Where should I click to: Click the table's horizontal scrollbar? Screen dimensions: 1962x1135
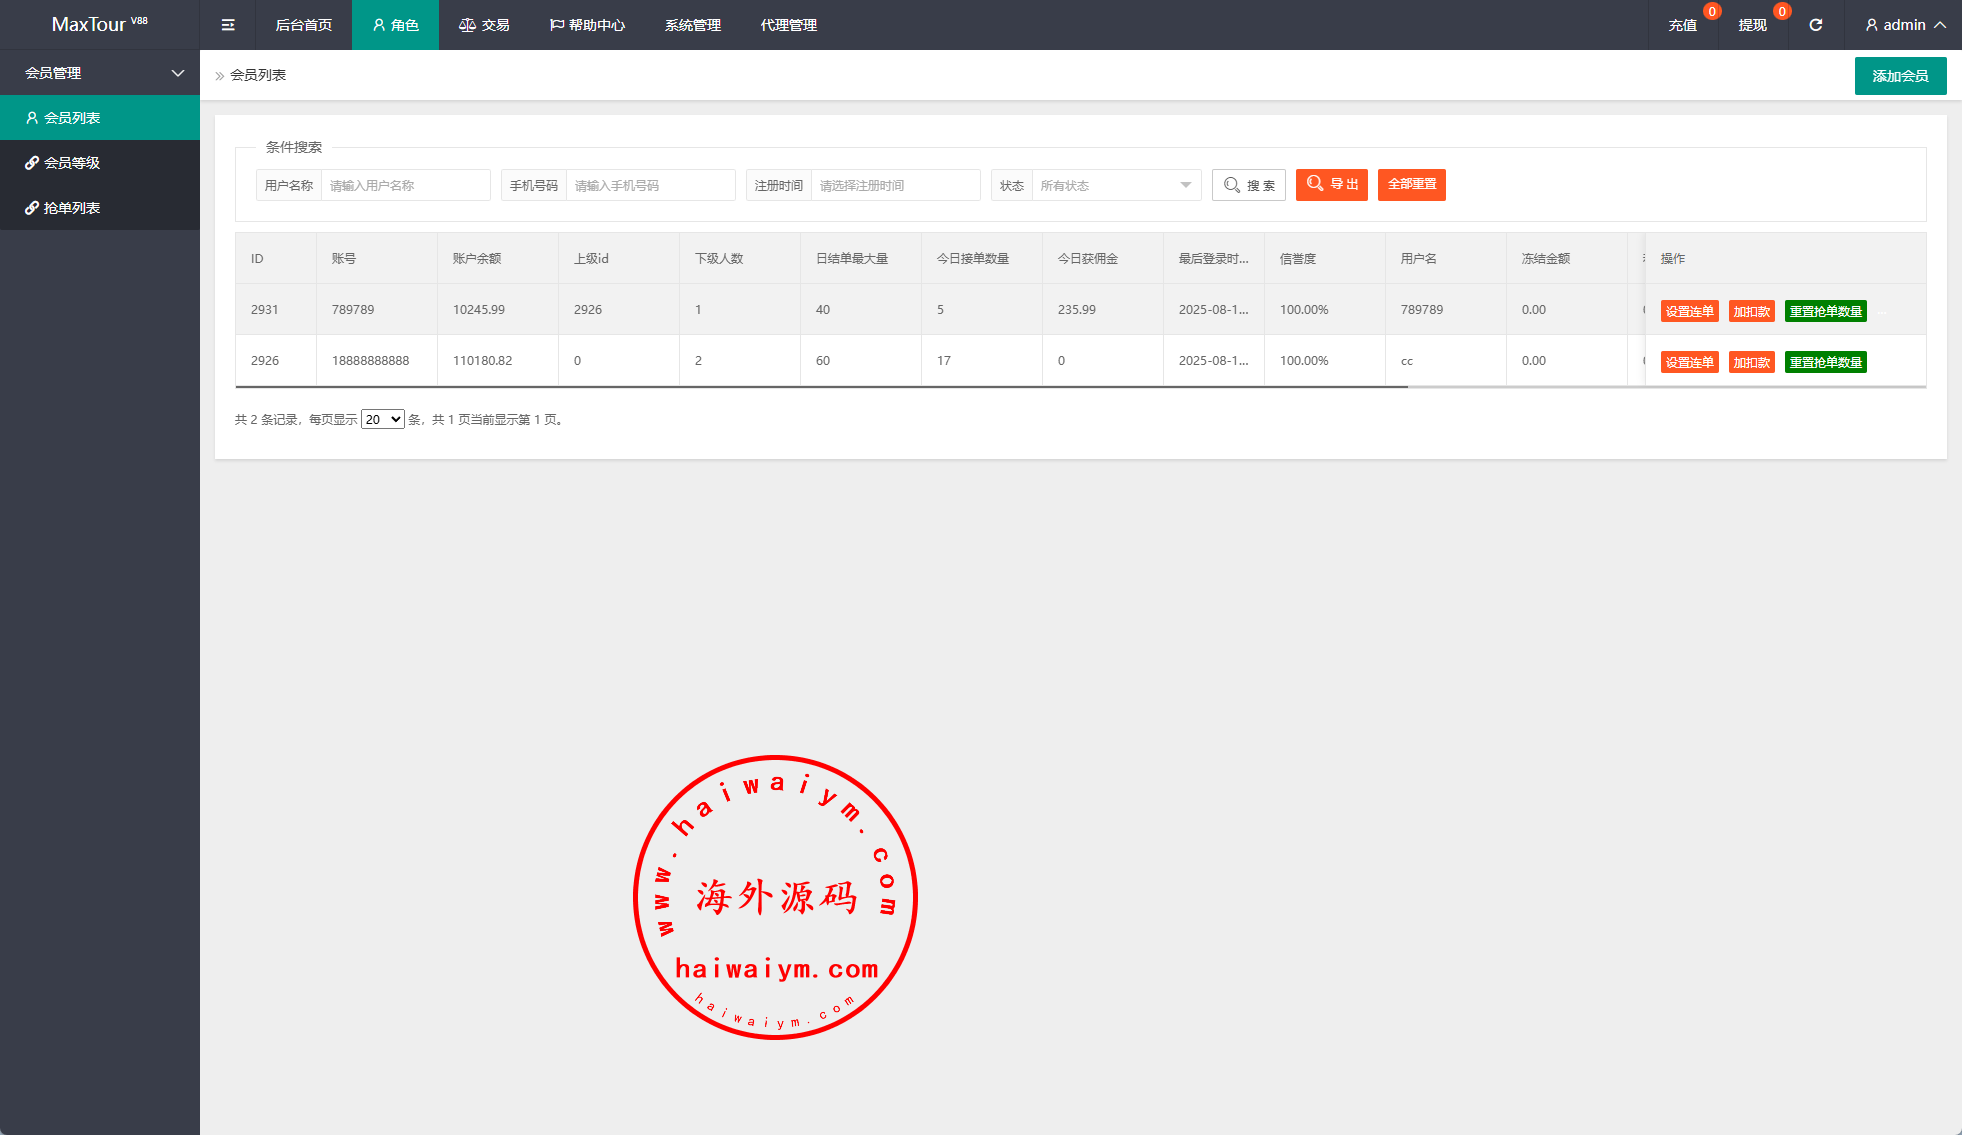point(820,386)
